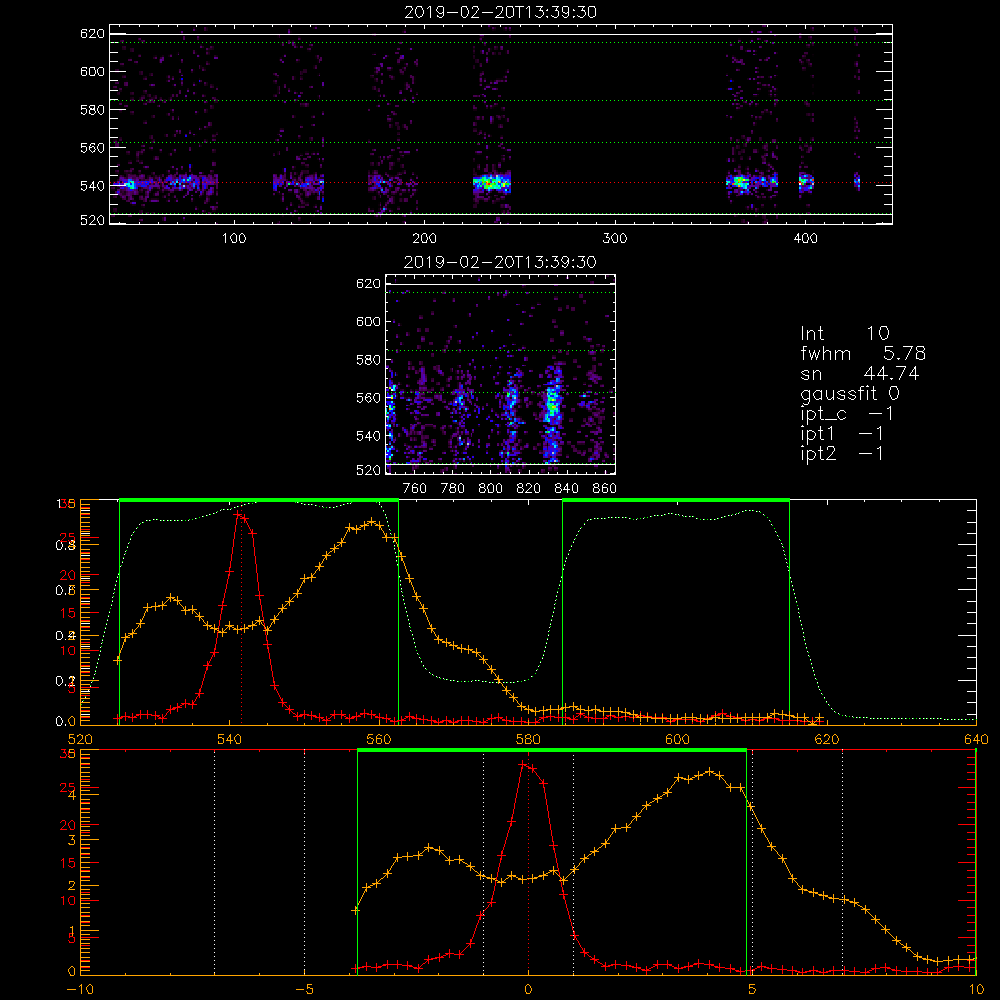Screen dimensions: 1000x1000
Task: Click the right-hand thick green bar atop profile plot
Action: pyautogui.click(x=676, y=501)
